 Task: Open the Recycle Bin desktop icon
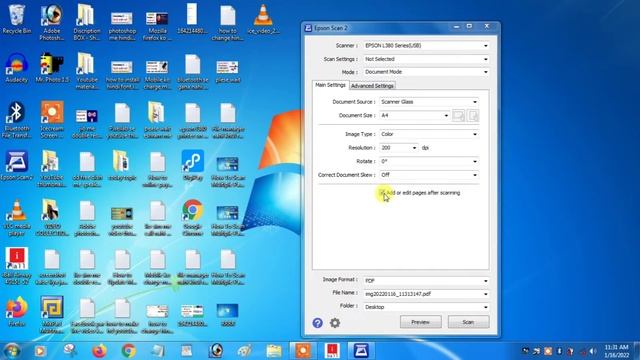(16, 20)
